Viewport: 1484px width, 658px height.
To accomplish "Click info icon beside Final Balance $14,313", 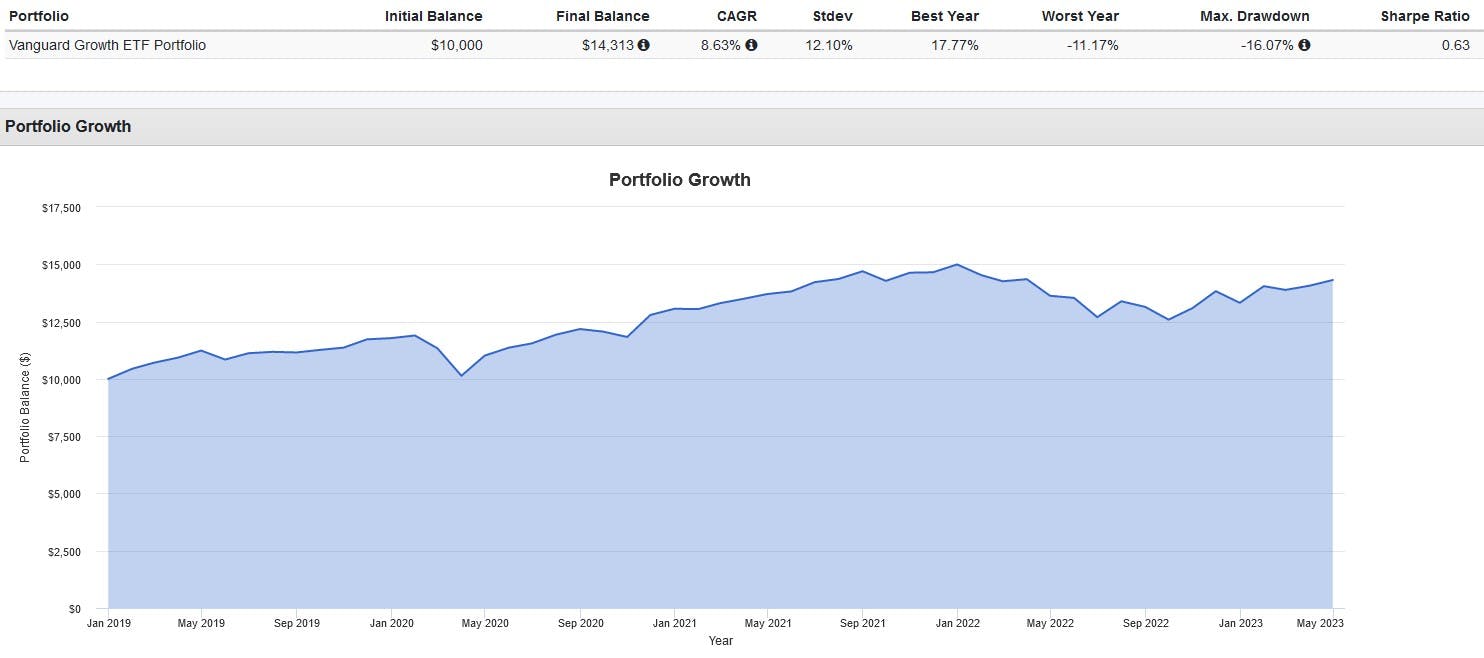I will [644, 45].
